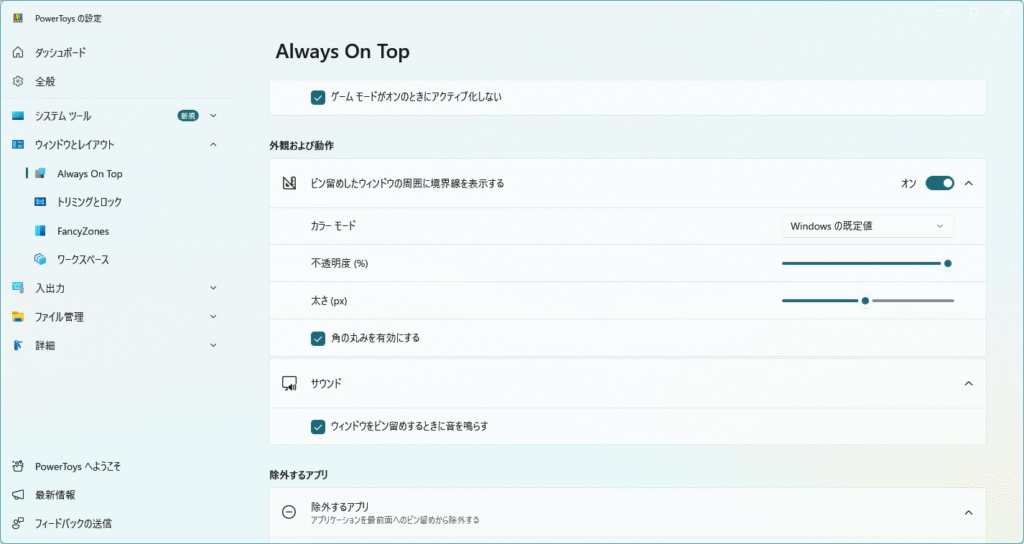Screen dimensions: 1024x544
Task: Expand the 詳細 section chevron
Action: [x=213, y=345]
